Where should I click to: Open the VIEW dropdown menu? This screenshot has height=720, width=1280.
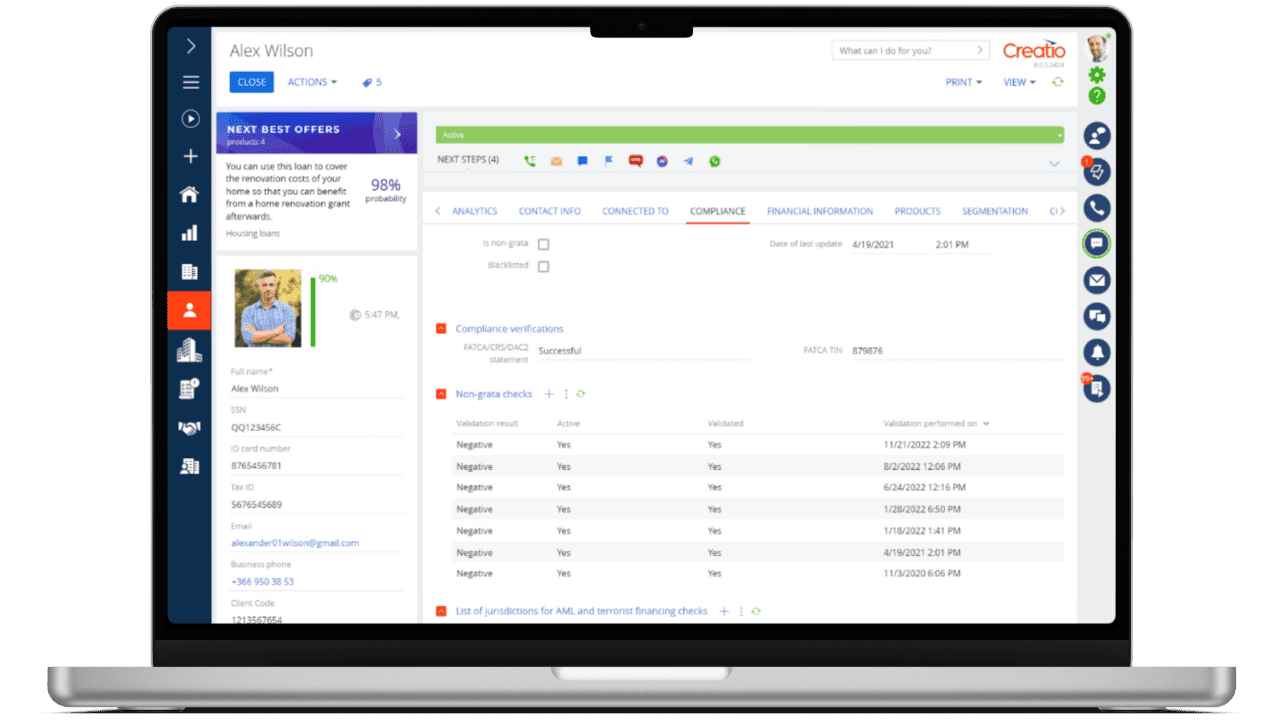click(x=1019, y=82)
